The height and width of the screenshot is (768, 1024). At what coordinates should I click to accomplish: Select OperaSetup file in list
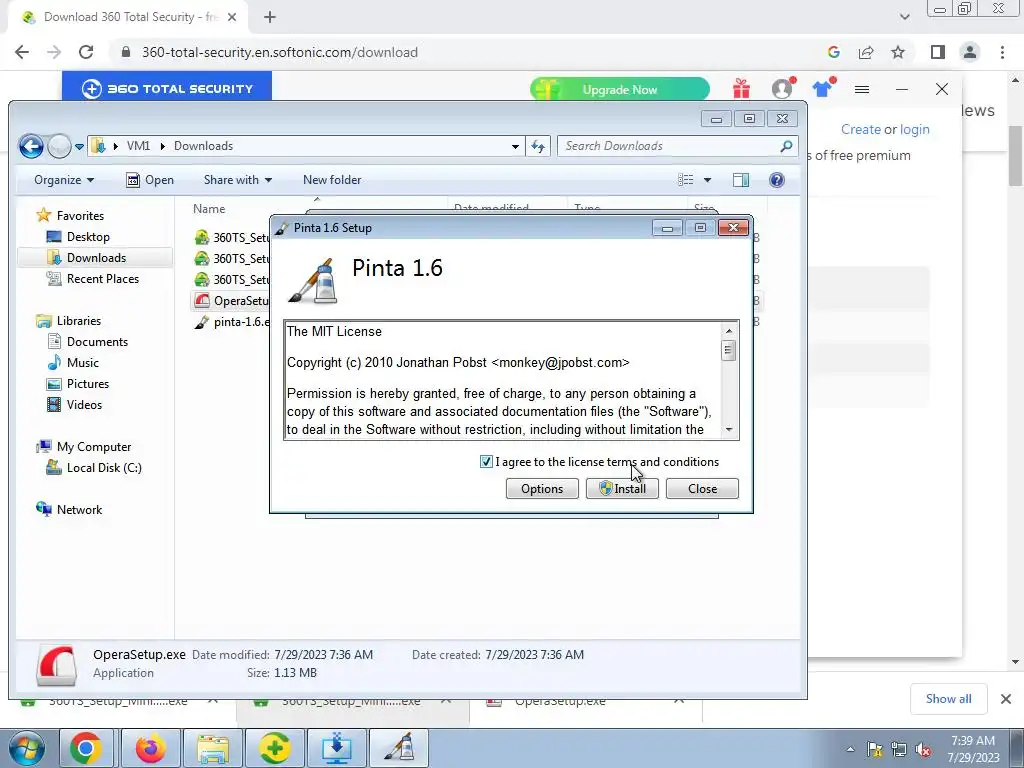point(232,300)
